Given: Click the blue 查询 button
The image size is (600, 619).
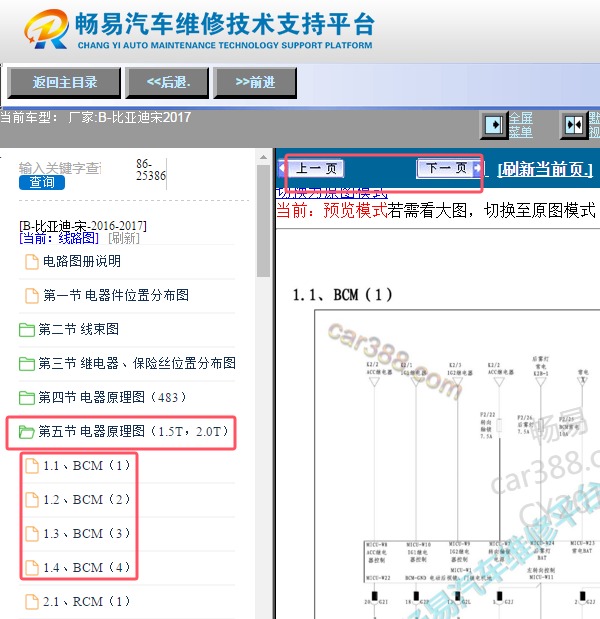Looking at the screenshot, I should (42, 182).
